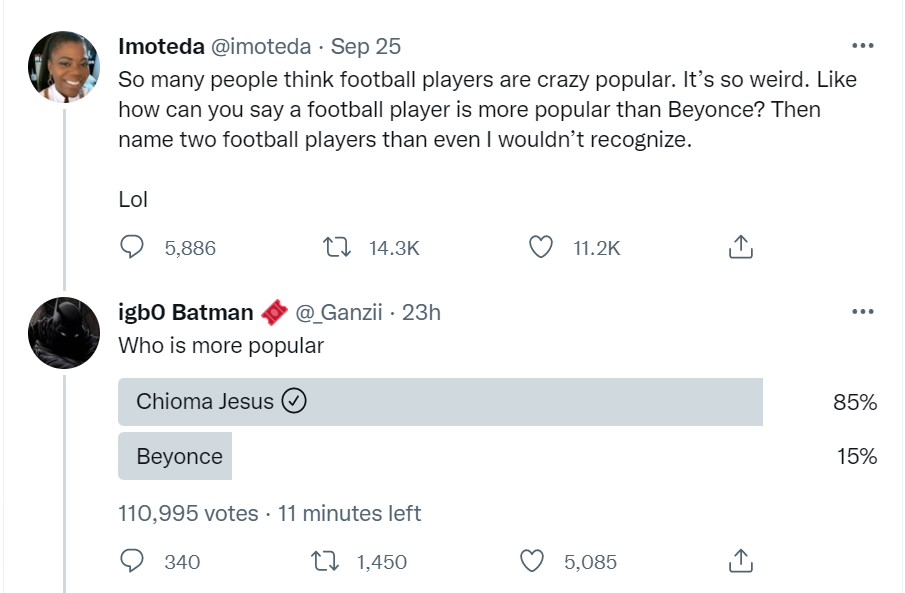Image resolution: width=905 pixels, height=593 pixels.
Task: Open more options on Imoteda's tweet
Action: tap(862, 46)
